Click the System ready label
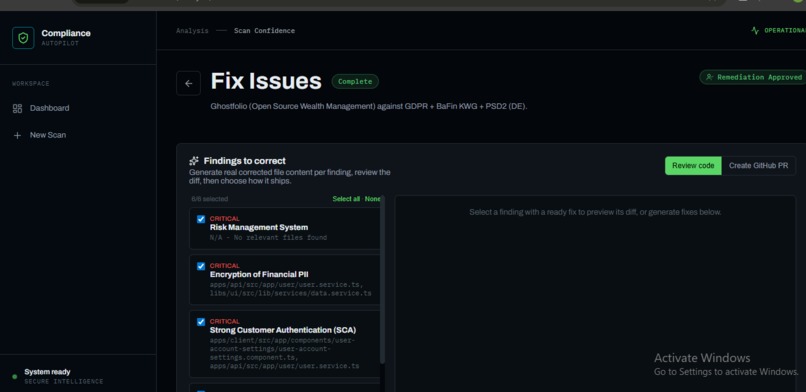 tap(47, 372)
